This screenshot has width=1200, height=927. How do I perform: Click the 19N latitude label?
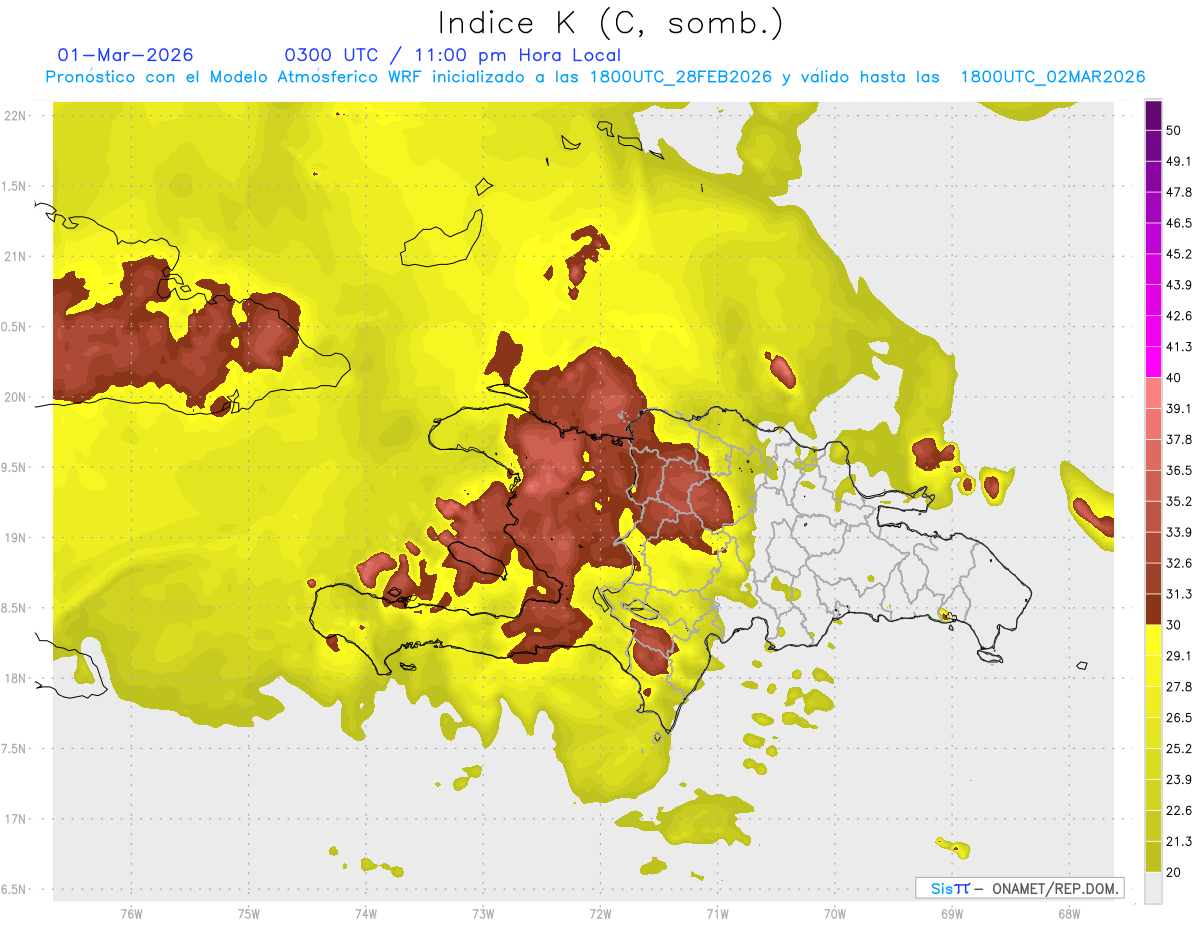(x=16, y=537)
